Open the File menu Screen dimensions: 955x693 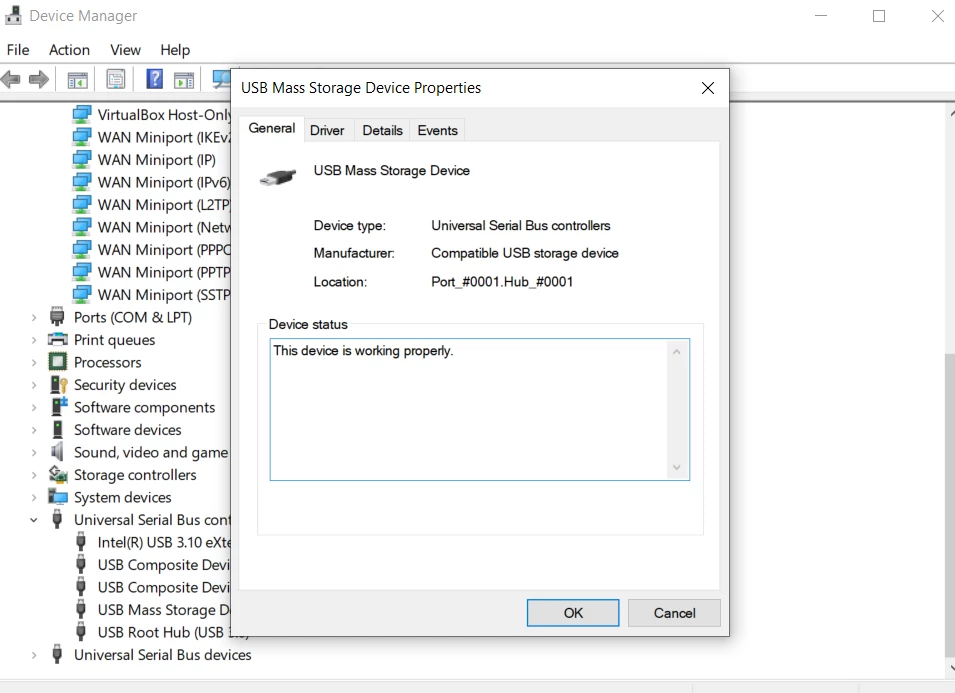click(x=18, y=50)
